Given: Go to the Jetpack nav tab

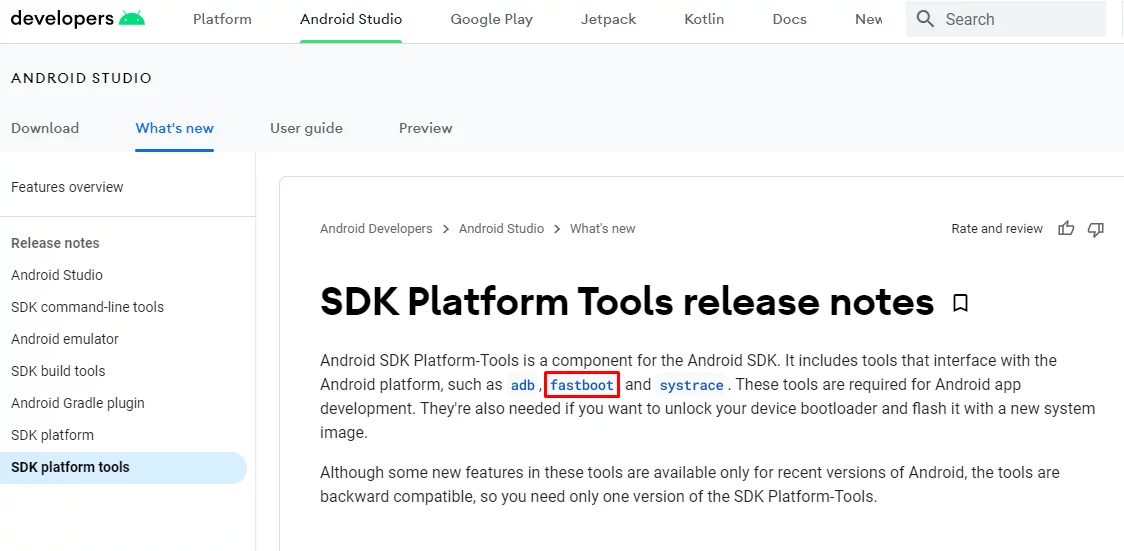Looking at the screenshot, I should point(609,19).
